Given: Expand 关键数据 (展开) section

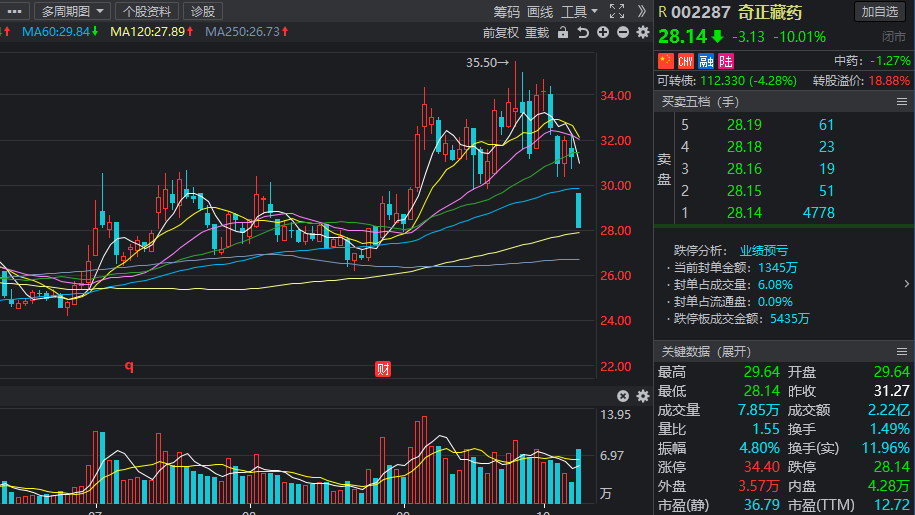Looking at the screenshot, I should point(706,352).
